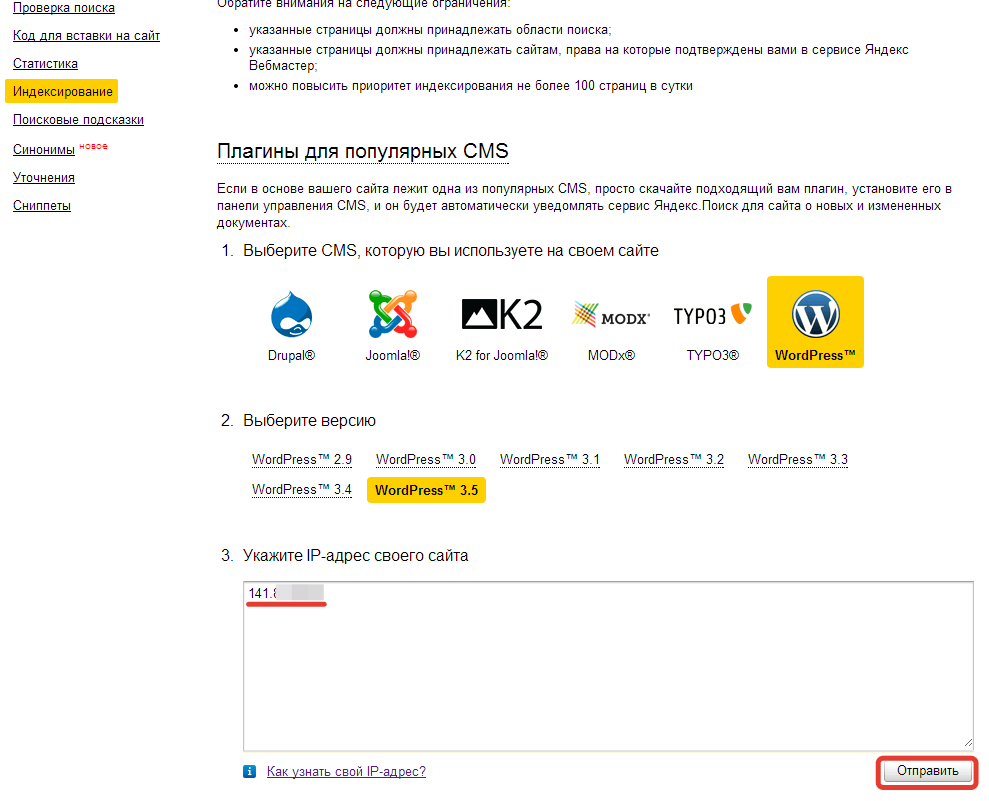Select the WordPress 3.1 version link

(550, 460)
